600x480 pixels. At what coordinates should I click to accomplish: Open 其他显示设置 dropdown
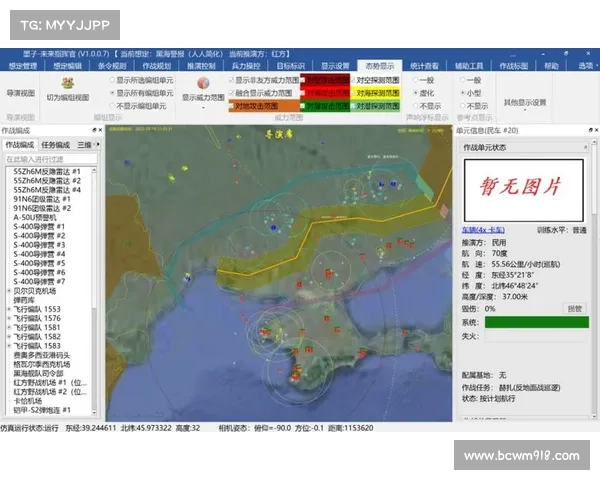(524, 102)
